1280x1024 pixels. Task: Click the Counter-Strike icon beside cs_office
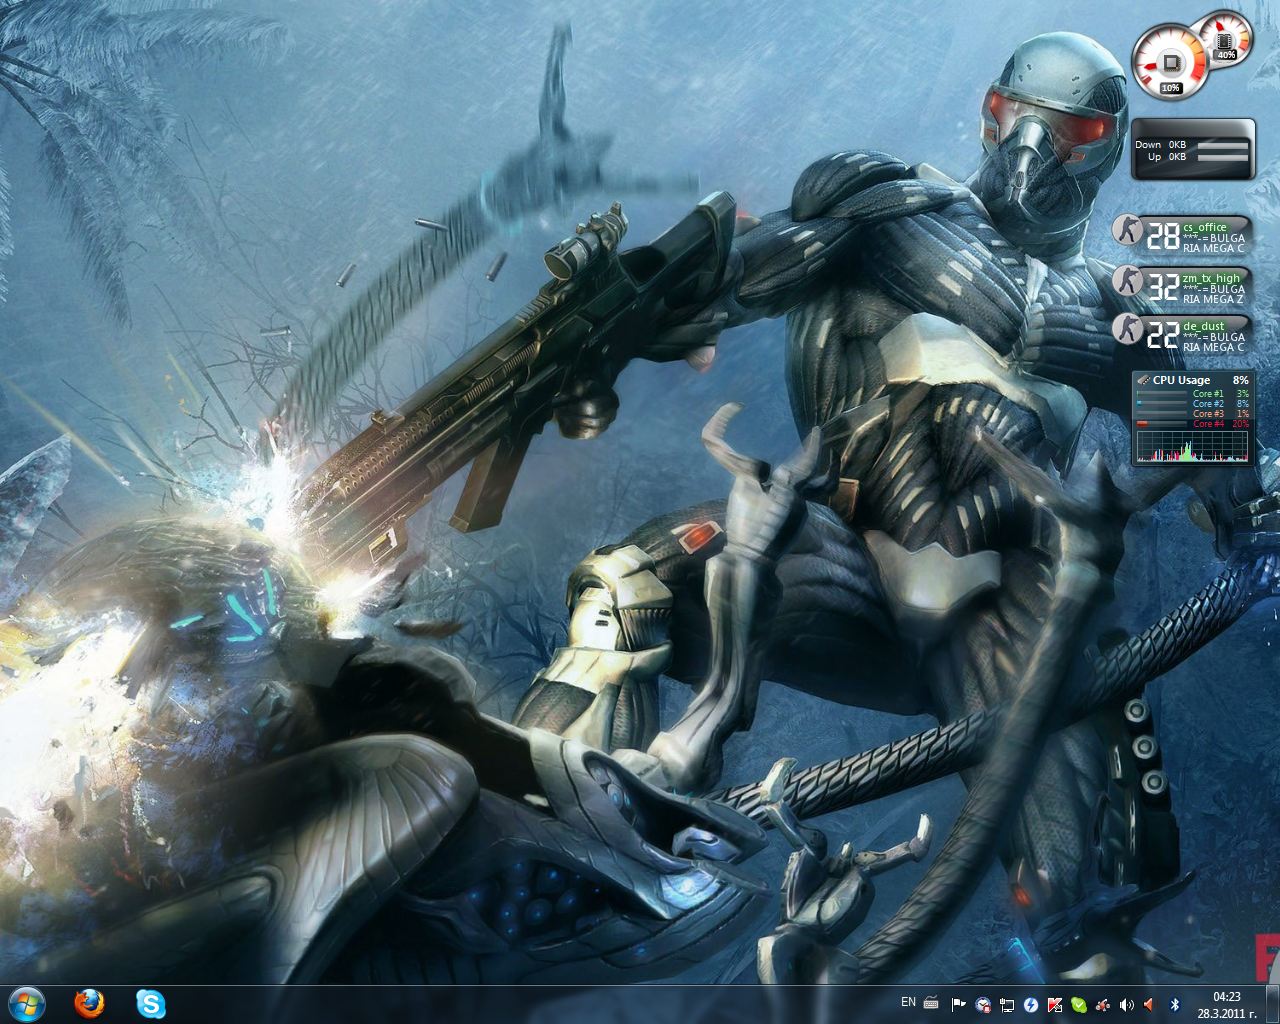coord(1127,229)
